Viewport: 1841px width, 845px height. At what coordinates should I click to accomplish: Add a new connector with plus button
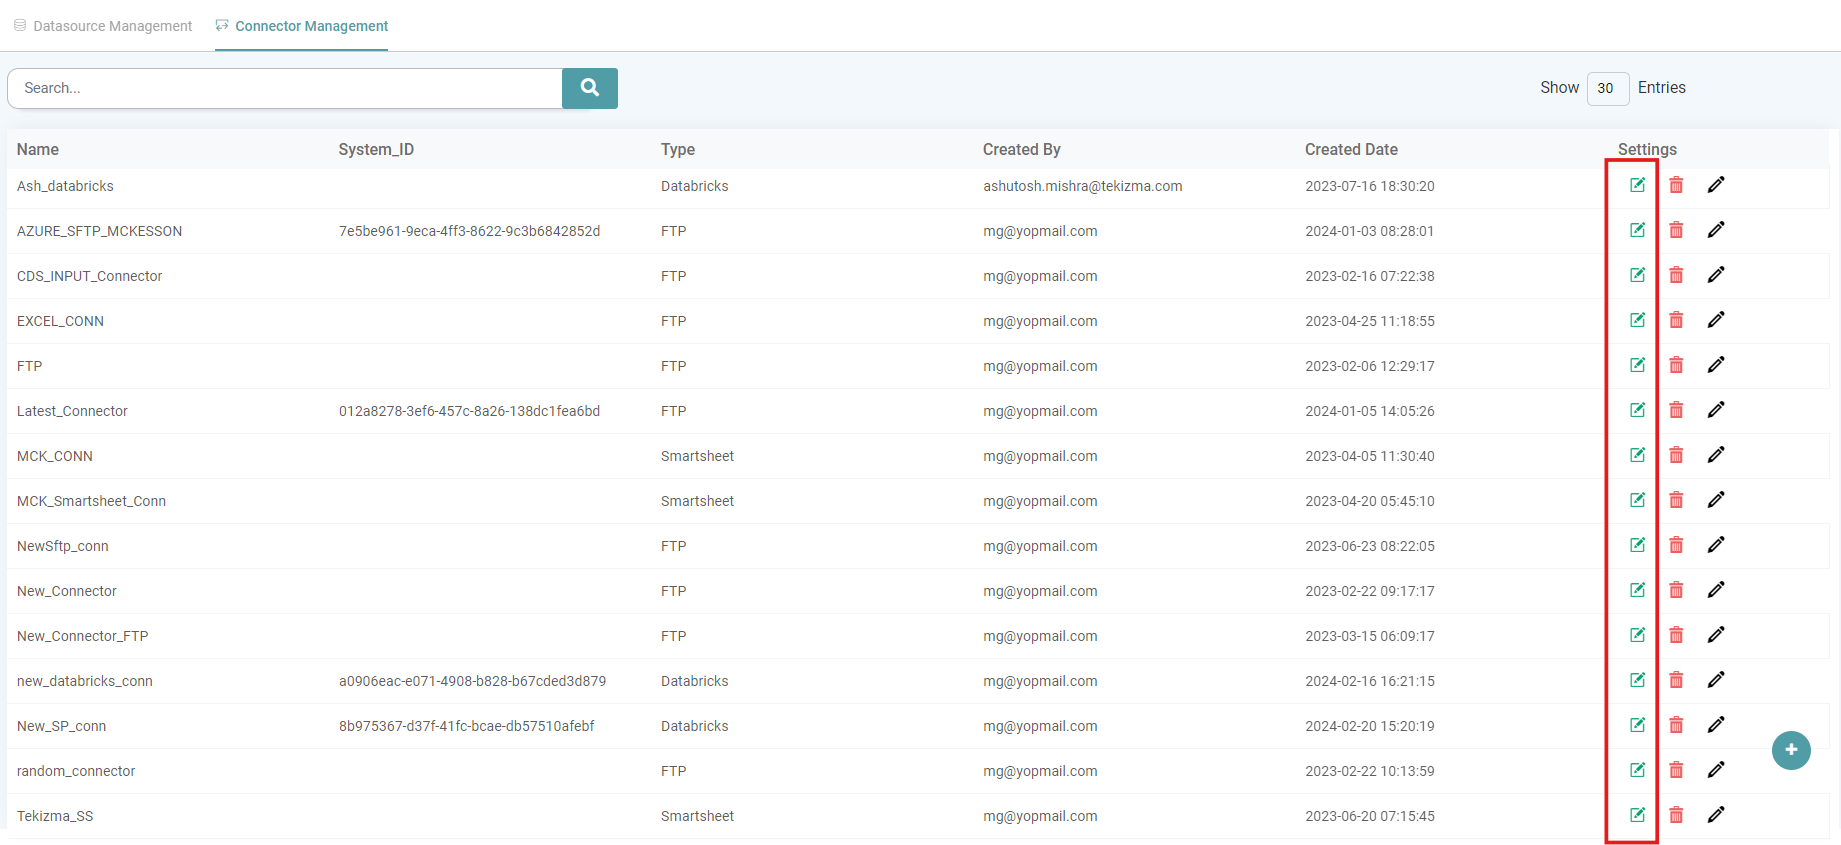tap(1791, 750)
